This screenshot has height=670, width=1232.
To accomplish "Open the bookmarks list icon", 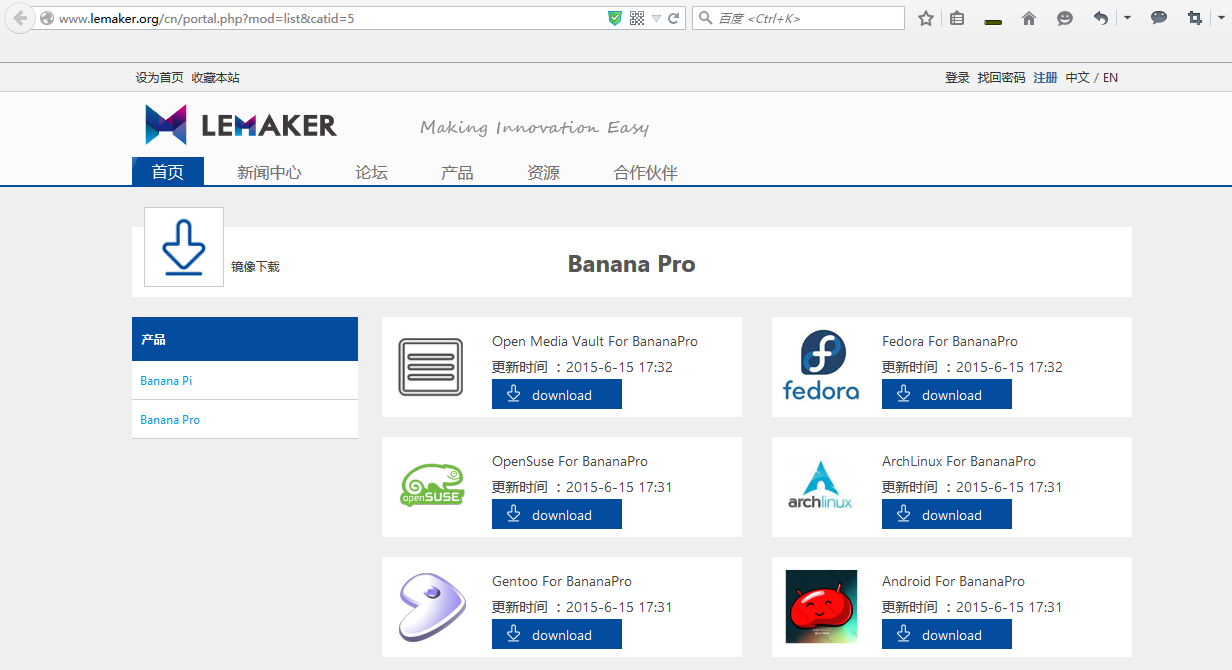I will tap(957, 18).
